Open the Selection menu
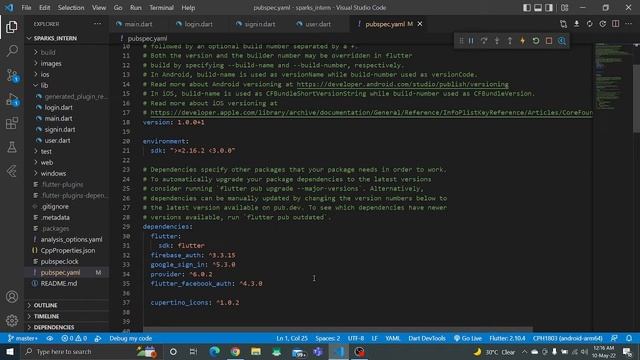The width and height of the screenshot is (640, 360). click(x=71, y=7)
